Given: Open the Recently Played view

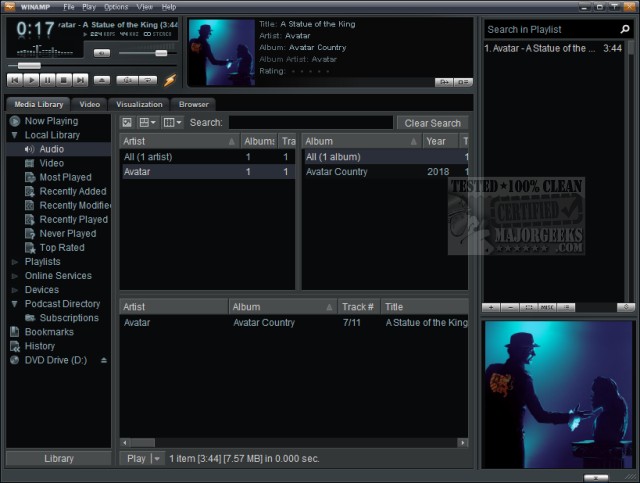Looking at the screenshot, I should 73,220.
